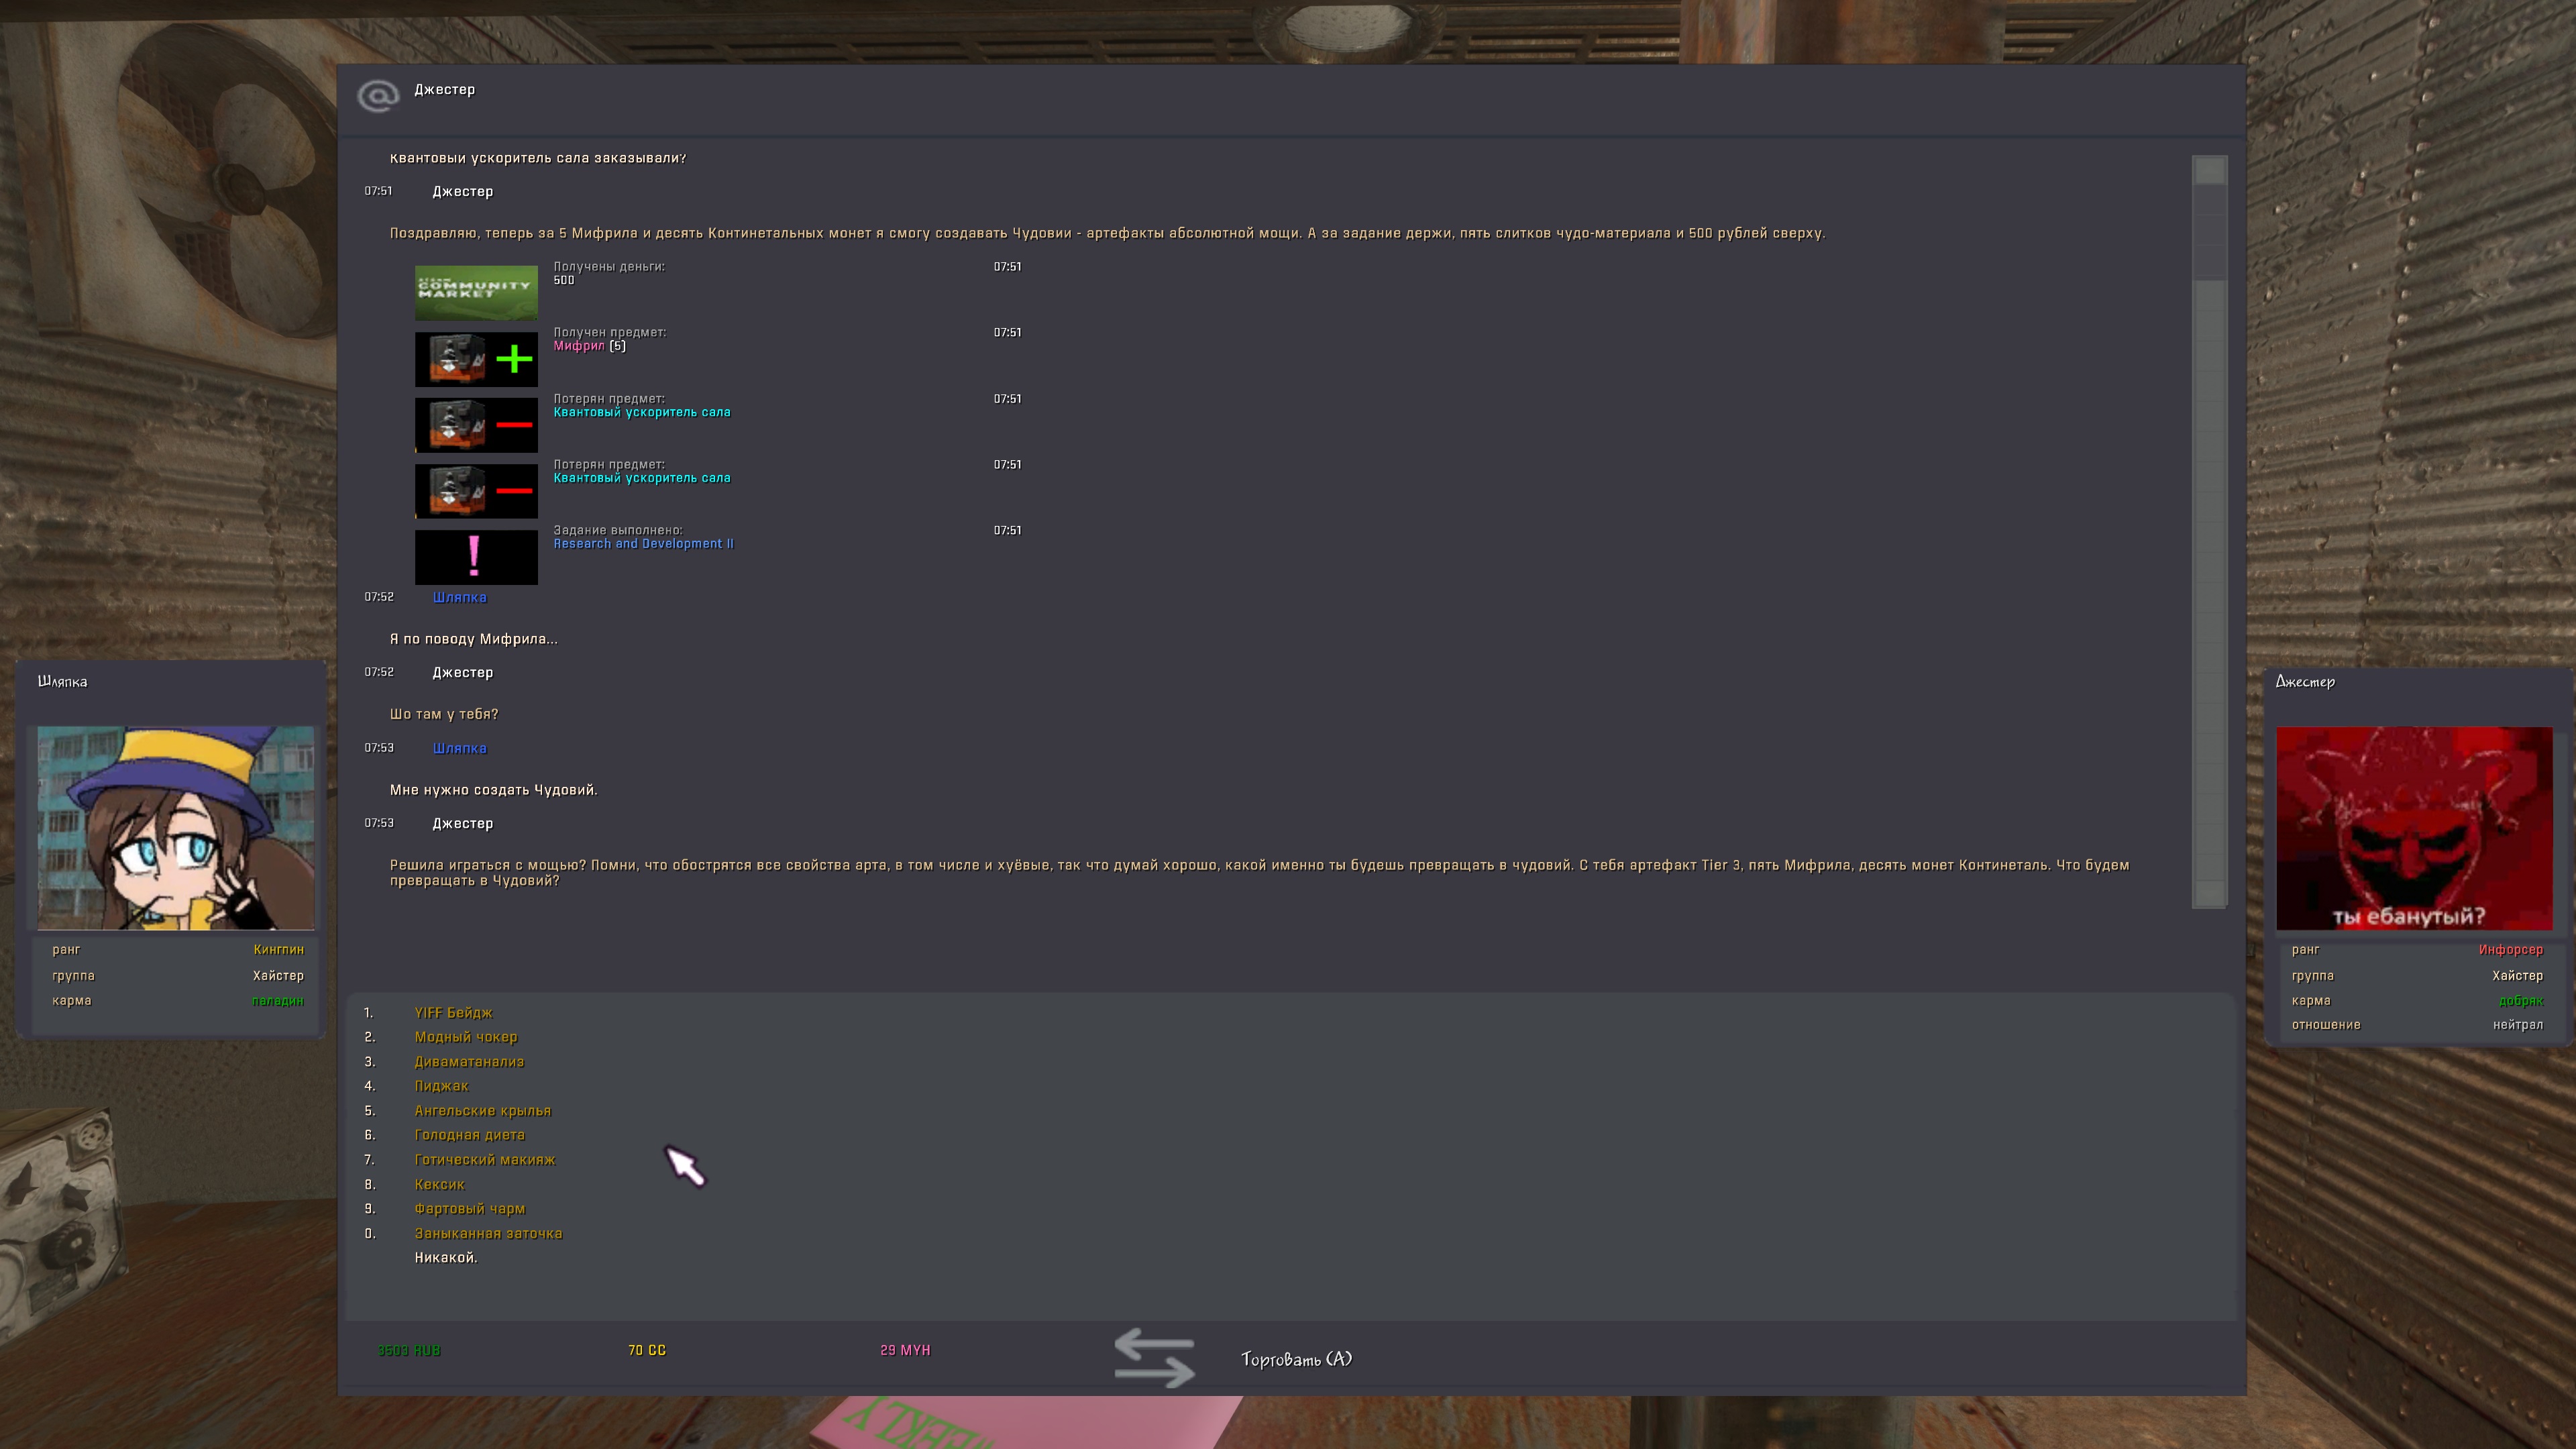Image resolution: width=2576 pixels, height=1449 pixels.
Task: Click the first lost Квантовый ускоритель сала icon
Action: pyautogui.click(x=476, y=424)
